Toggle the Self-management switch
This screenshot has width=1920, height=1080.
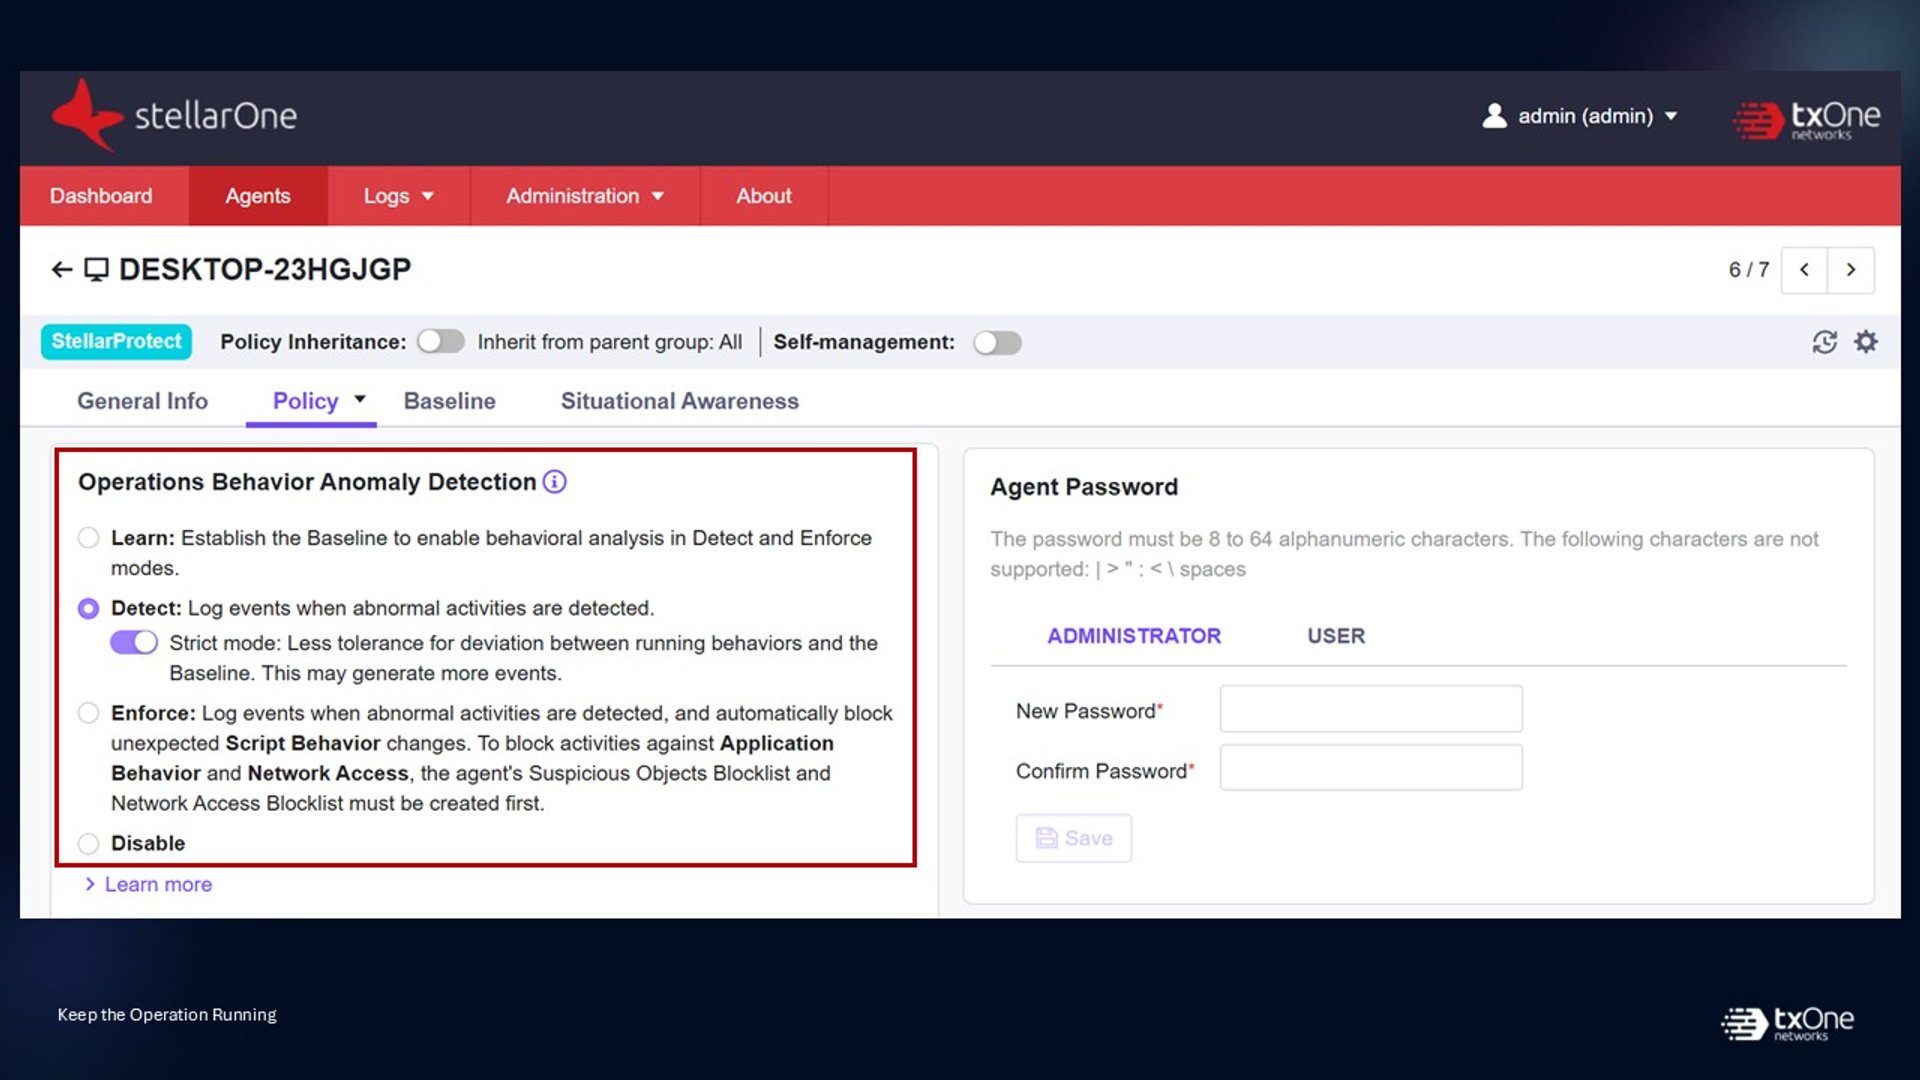point(997,343)
